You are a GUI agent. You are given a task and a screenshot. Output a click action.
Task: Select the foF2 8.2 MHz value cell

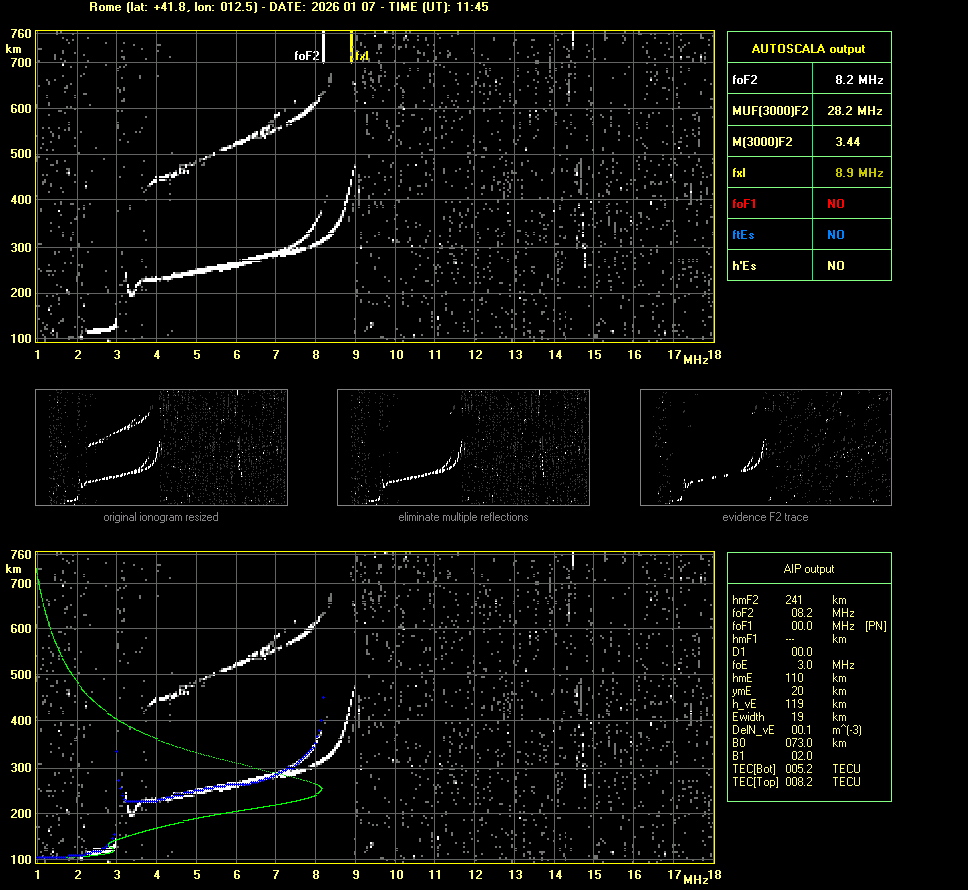[x=858, y=79]
